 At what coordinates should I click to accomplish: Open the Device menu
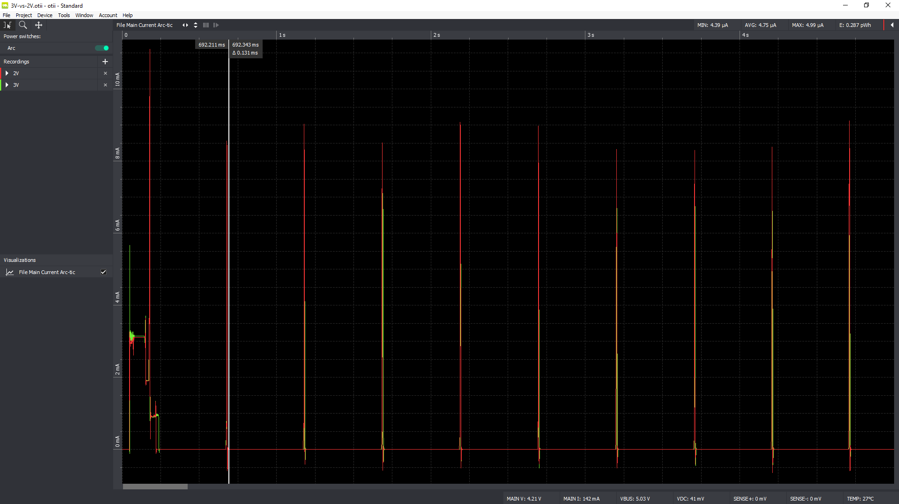point(45,15)
